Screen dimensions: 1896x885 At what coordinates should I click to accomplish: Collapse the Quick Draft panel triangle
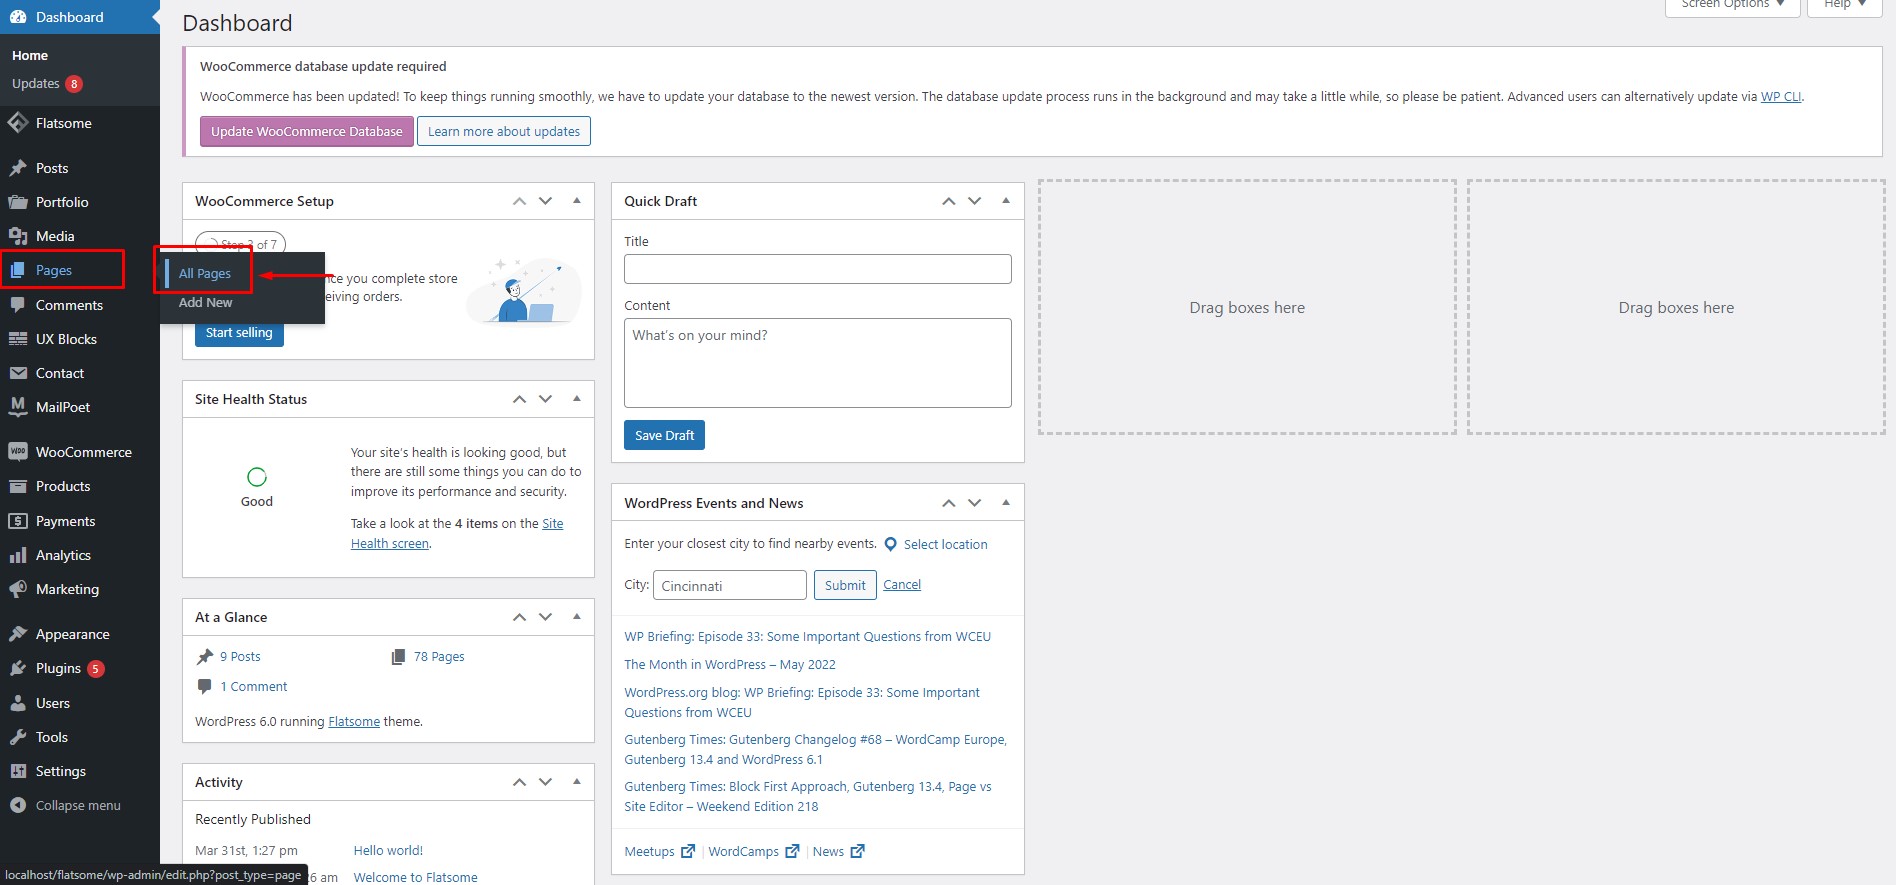pos(1006,201)
